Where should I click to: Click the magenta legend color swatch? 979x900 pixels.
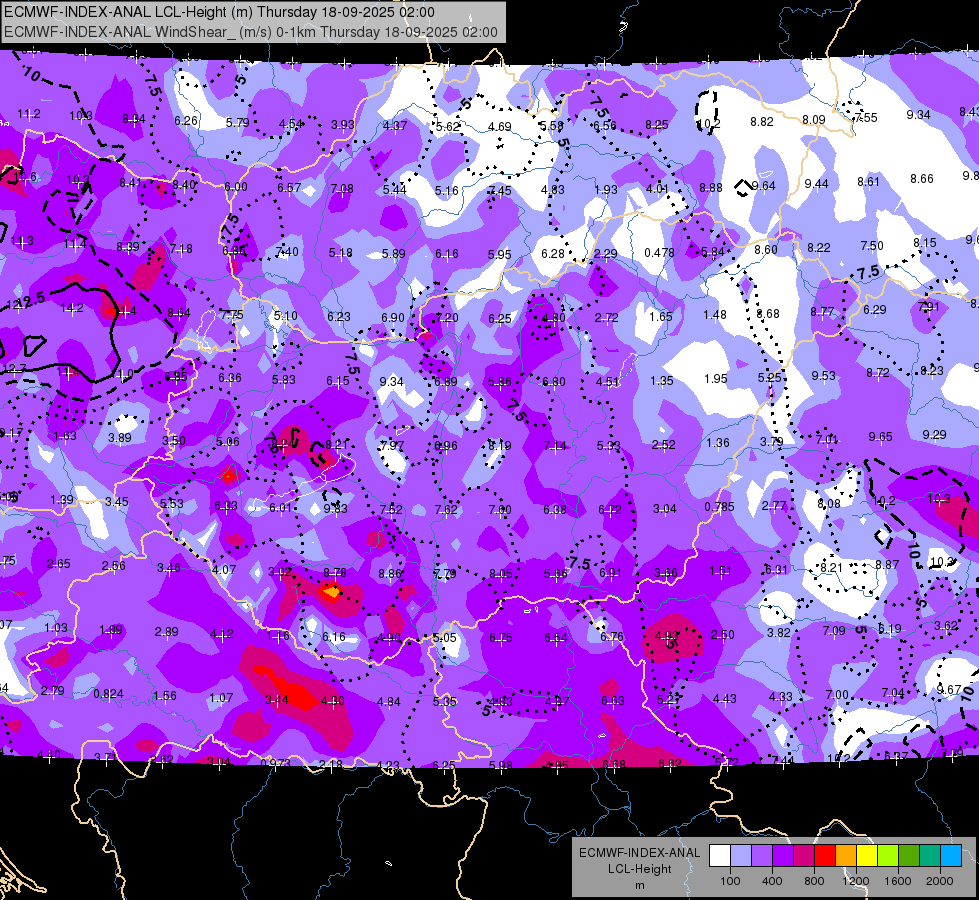tap(804, 855)
